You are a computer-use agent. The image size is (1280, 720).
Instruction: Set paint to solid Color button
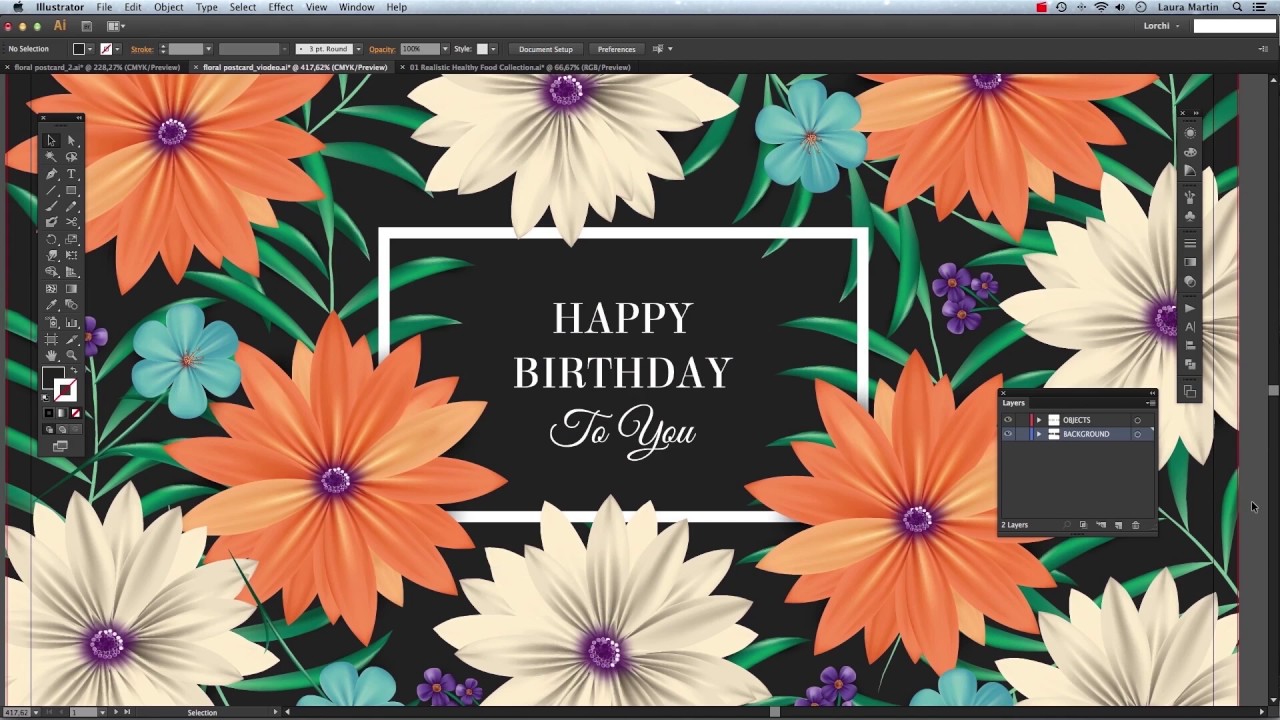tap(48, 414)
